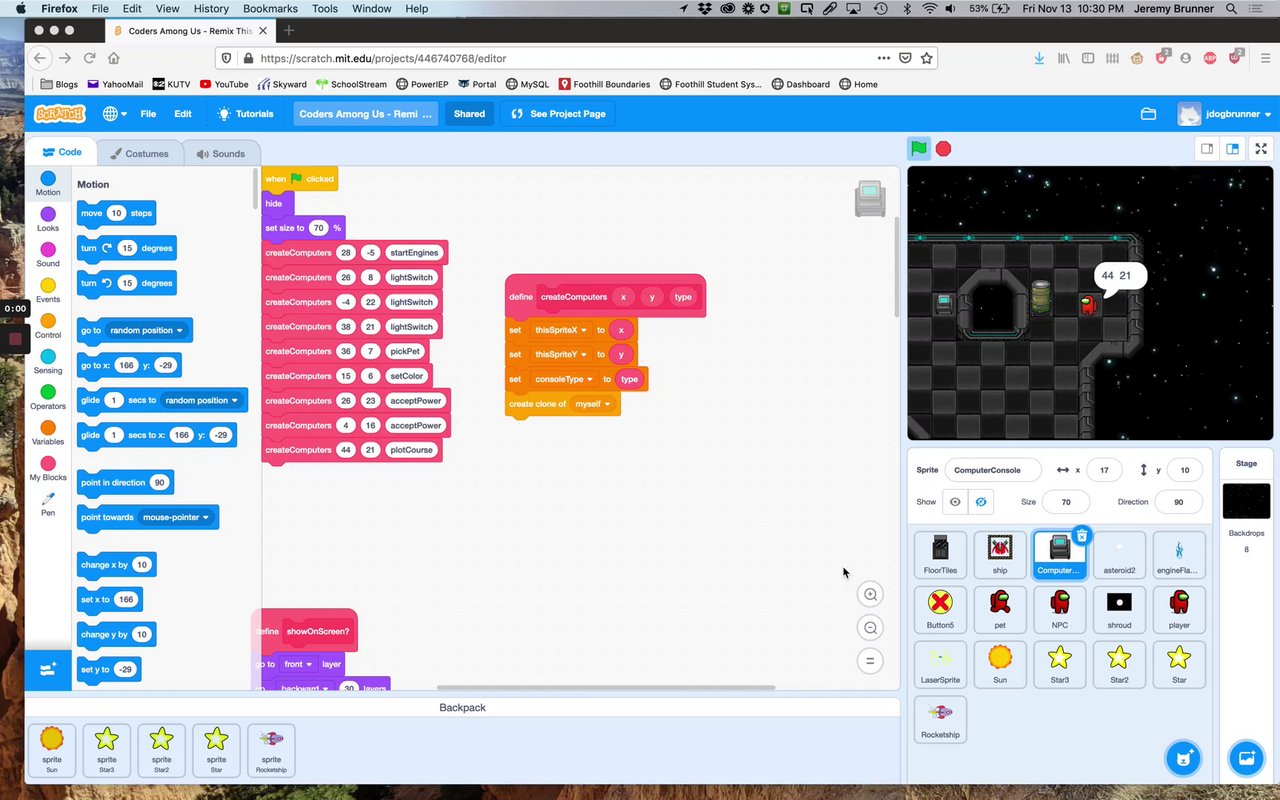Delete the ComputerConsole sprite
The image size is (1280, 800).
point(1081,536)
